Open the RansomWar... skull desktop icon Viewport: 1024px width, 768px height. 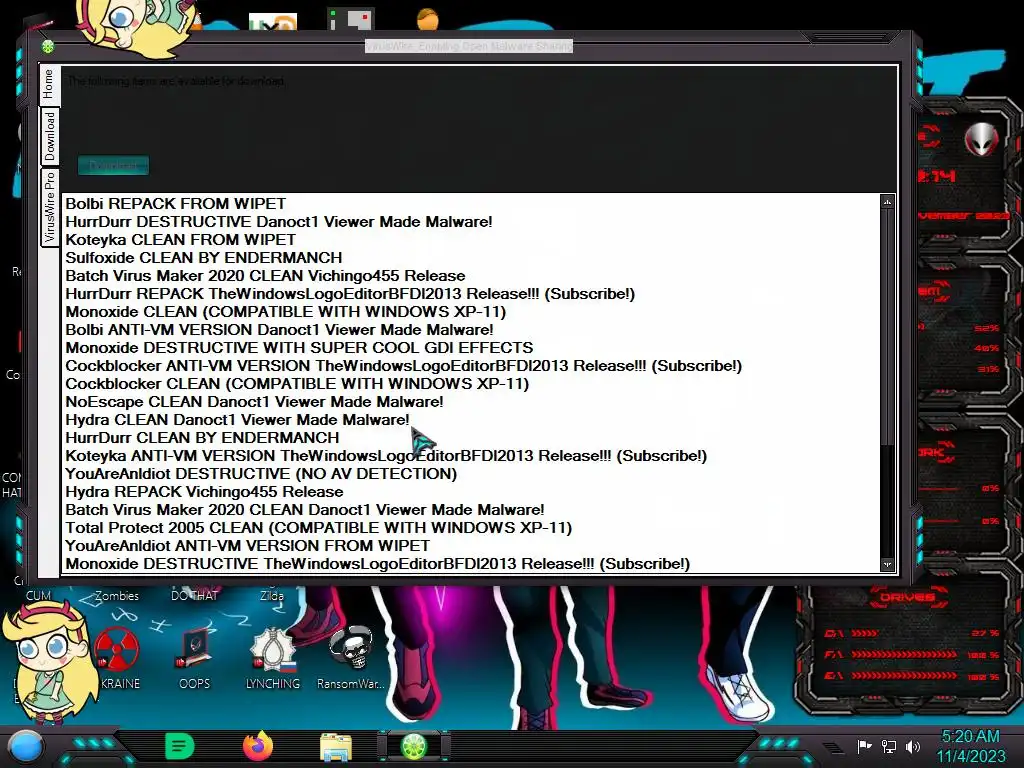pyautogui.click(x=351, y=658)
